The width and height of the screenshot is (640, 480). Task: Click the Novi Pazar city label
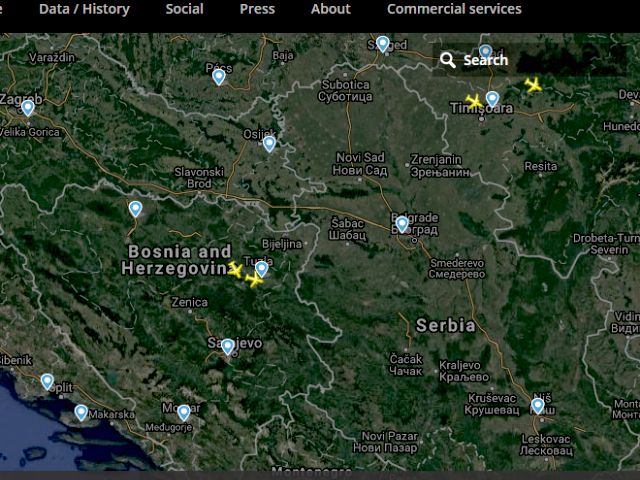click(x=385, y=442)
